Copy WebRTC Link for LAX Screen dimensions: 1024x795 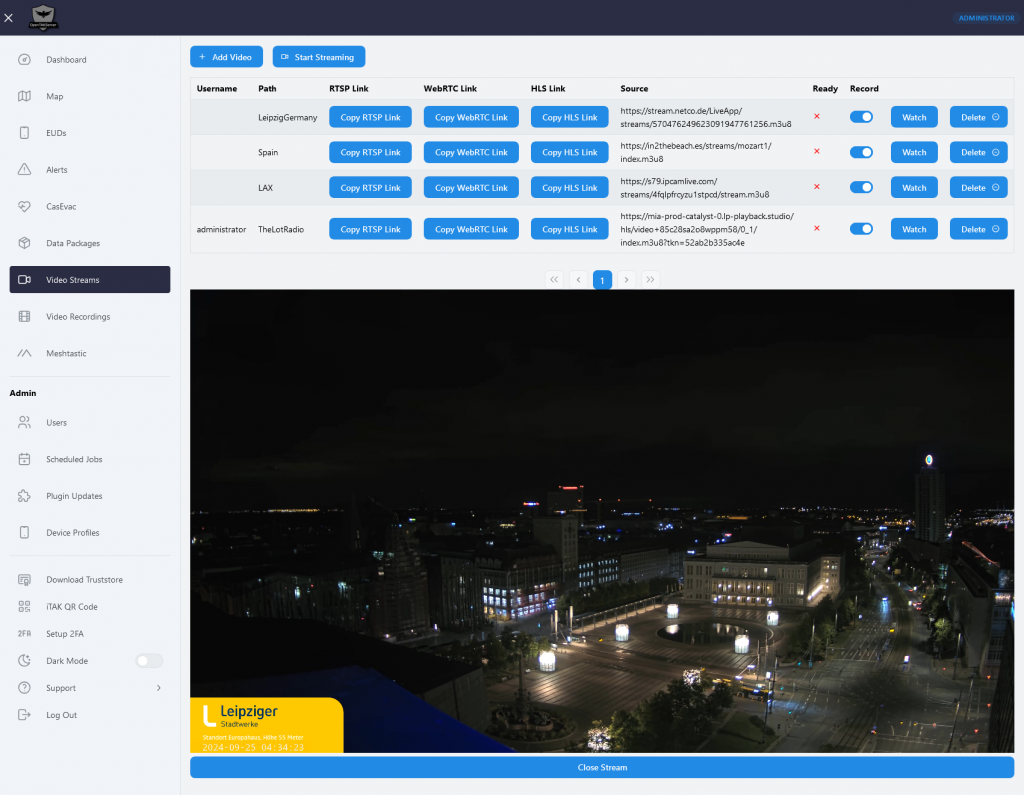[471, 187]
